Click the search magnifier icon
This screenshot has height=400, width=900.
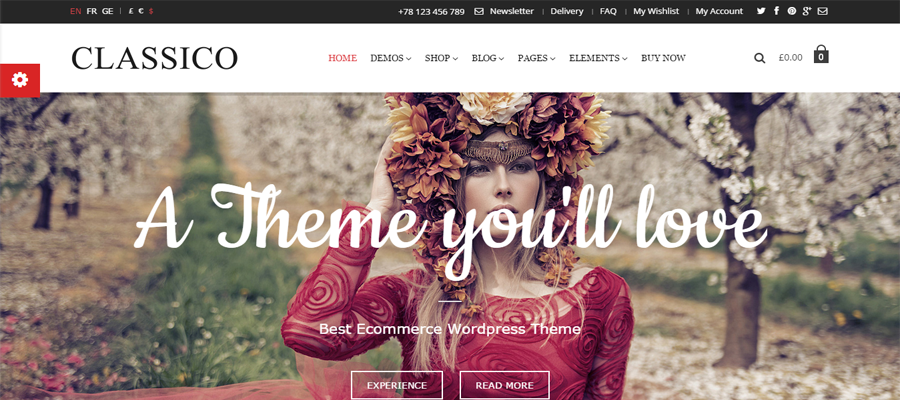pos(759,58)
